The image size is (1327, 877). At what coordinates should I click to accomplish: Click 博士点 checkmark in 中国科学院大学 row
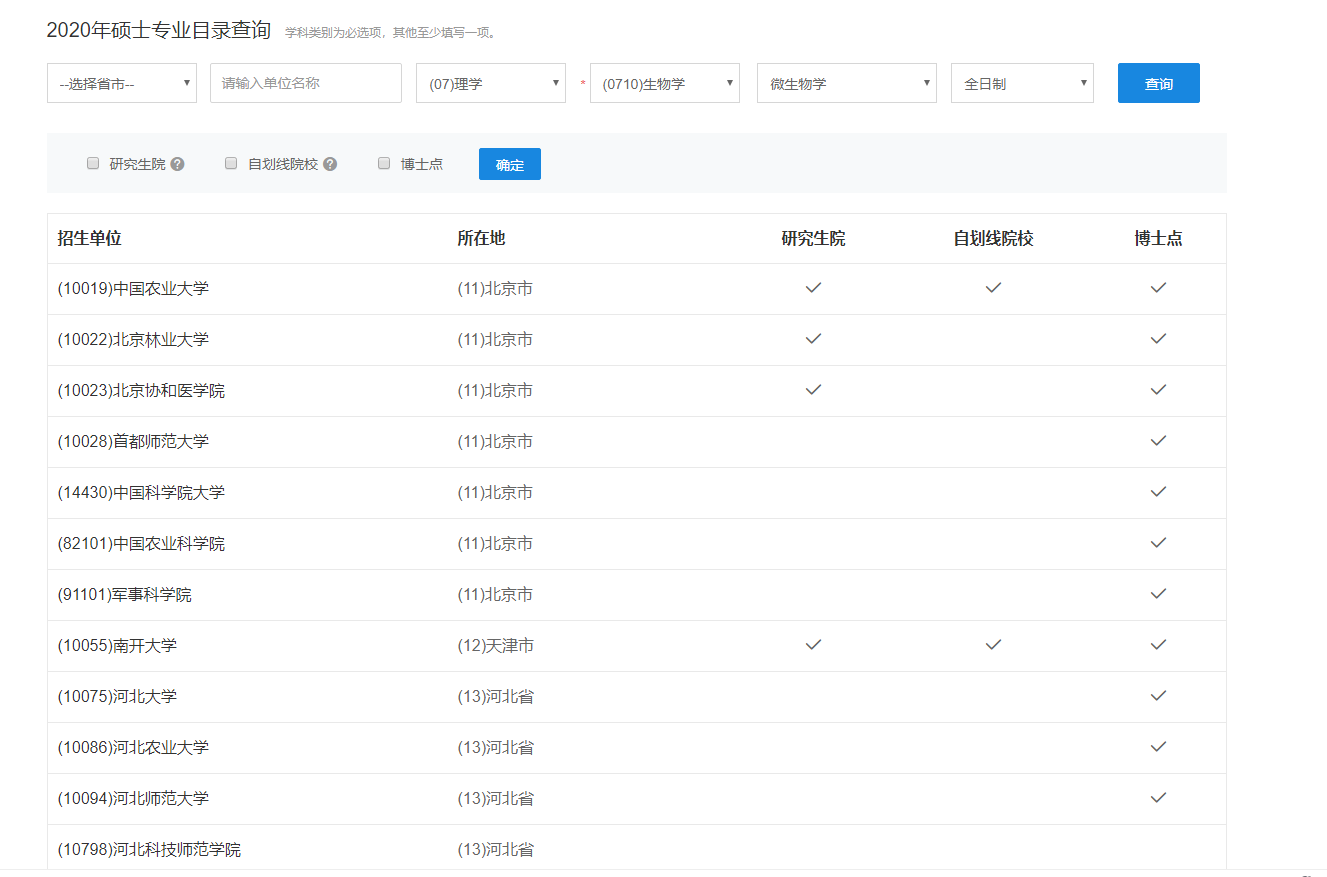click(x=1158, y=492)
